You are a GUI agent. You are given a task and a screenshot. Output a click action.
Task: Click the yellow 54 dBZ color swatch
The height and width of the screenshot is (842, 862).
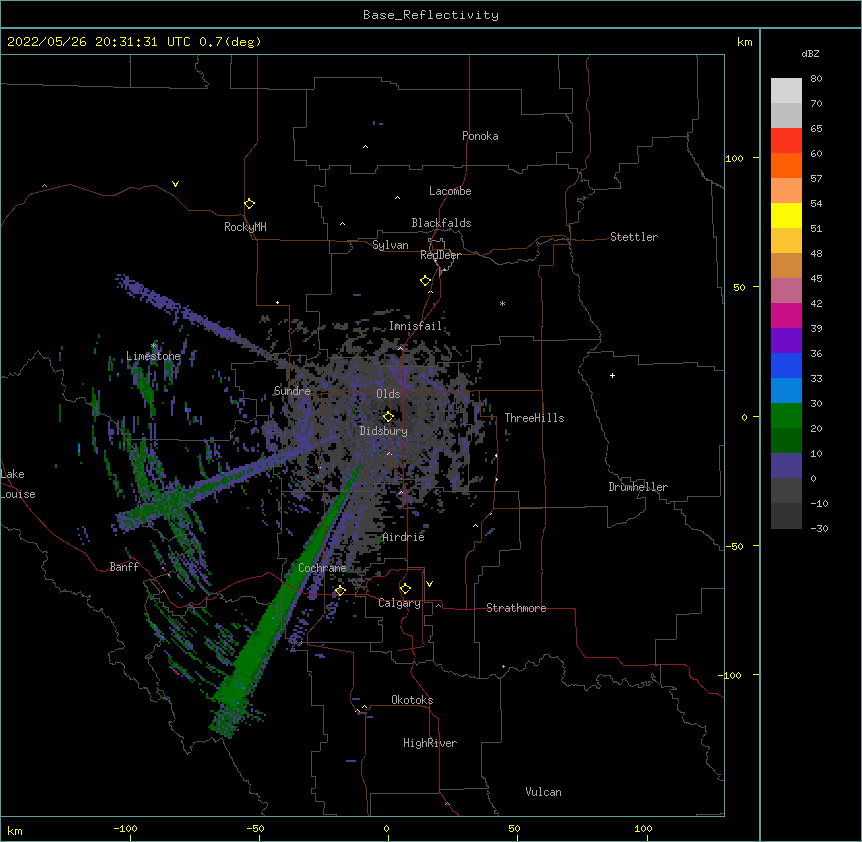point(786,215)
